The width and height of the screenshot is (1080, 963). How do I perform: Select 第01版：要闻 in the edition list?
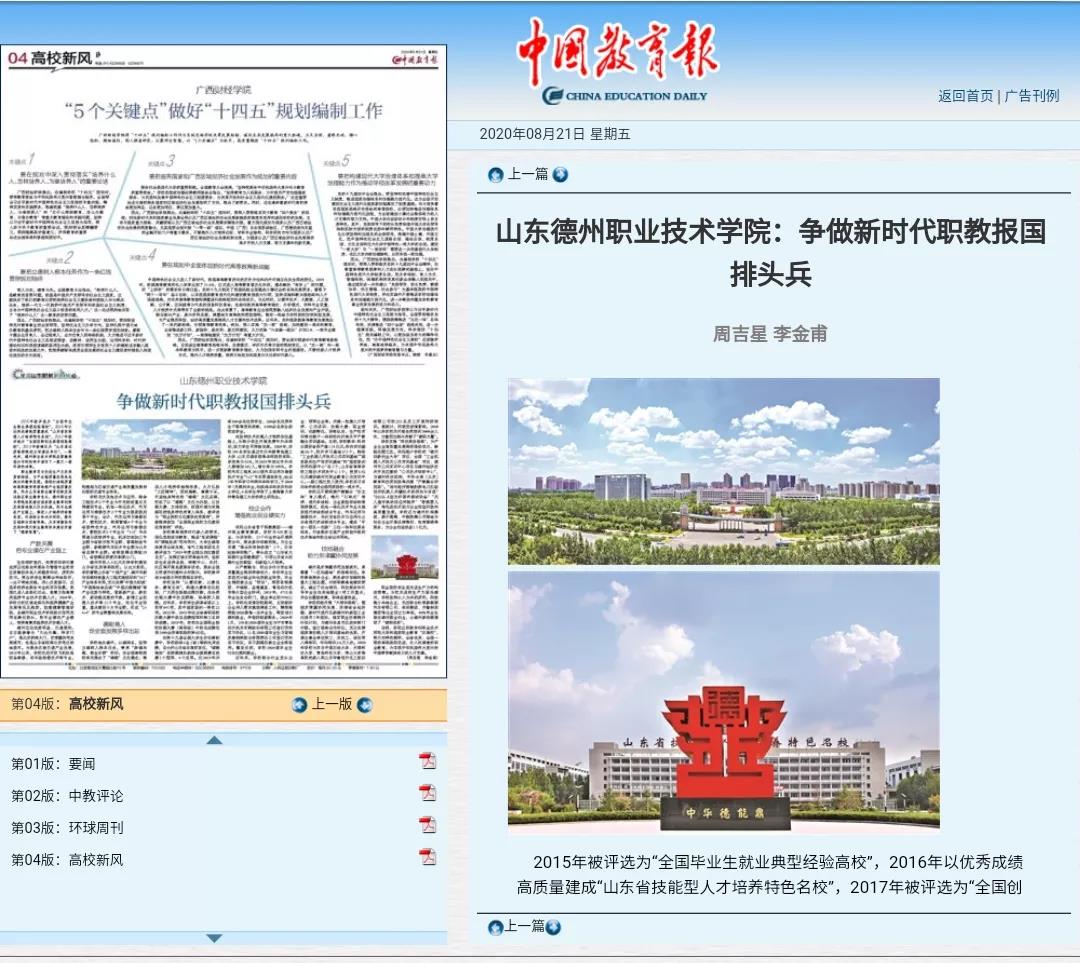[x=53, y=763]
